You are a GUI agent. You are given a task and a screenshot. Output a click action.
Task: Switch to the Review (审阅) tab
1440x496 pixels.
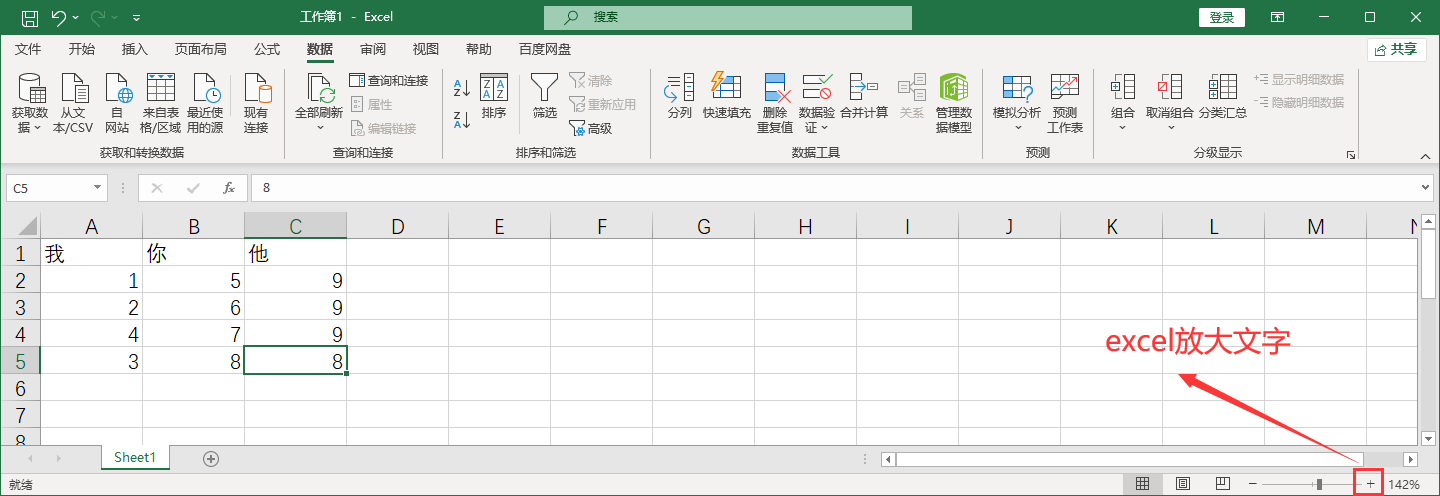click(373, 49)
